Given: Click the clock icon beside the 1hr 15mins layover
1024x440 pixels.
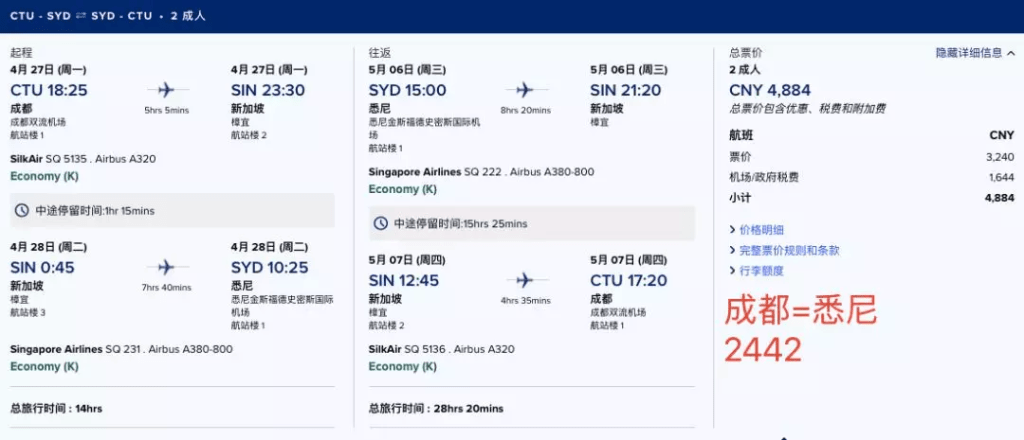Looking at the screenshot, I should coord(22,211).
